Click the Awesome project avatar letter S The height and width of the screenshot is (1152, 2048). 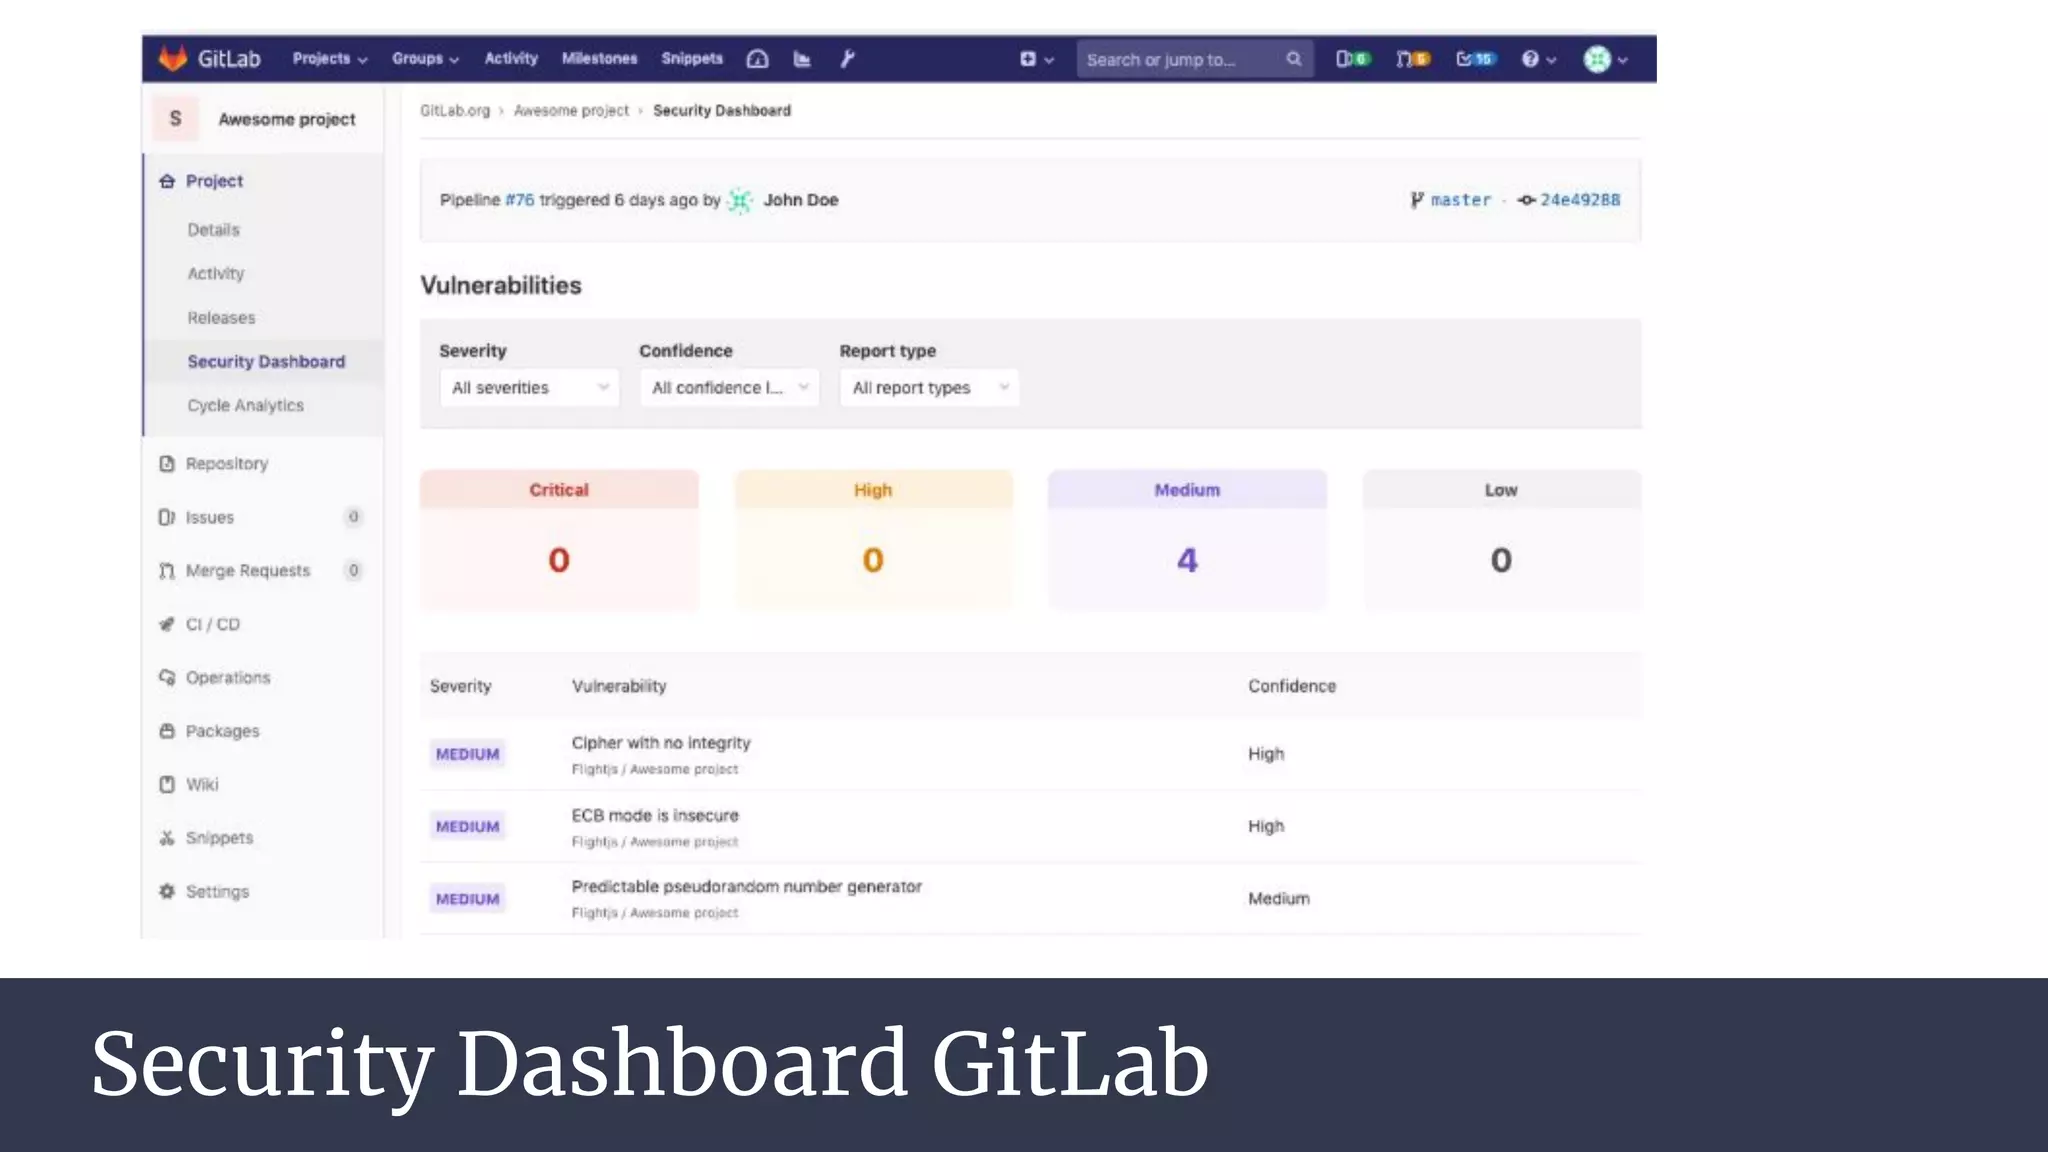coord(176,119)
